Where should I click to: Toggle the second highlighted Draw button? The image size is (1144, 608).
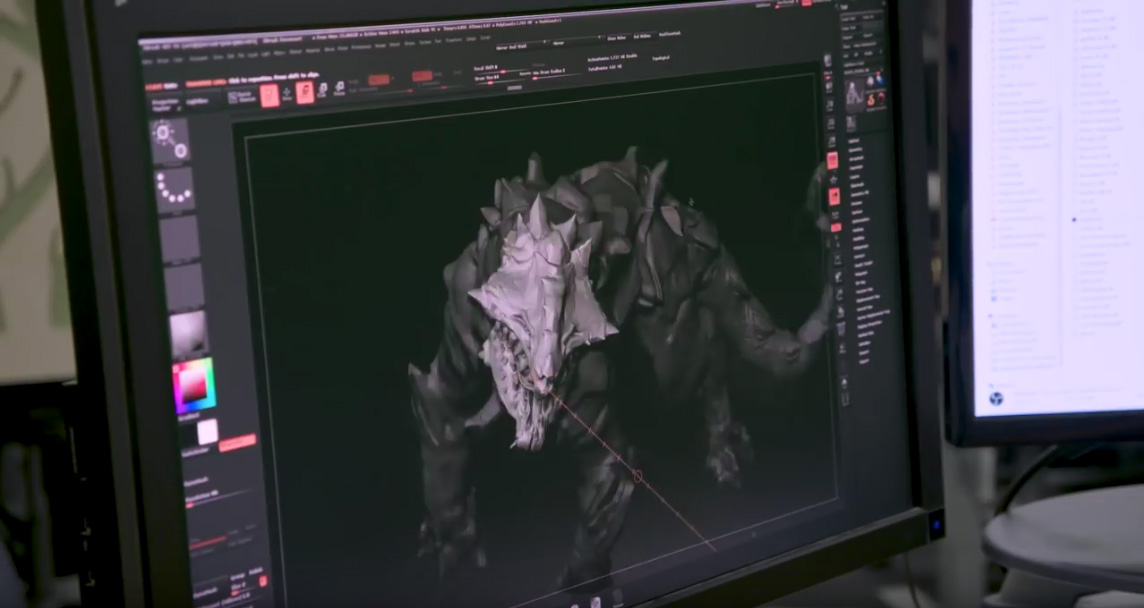tap(305, 92)
